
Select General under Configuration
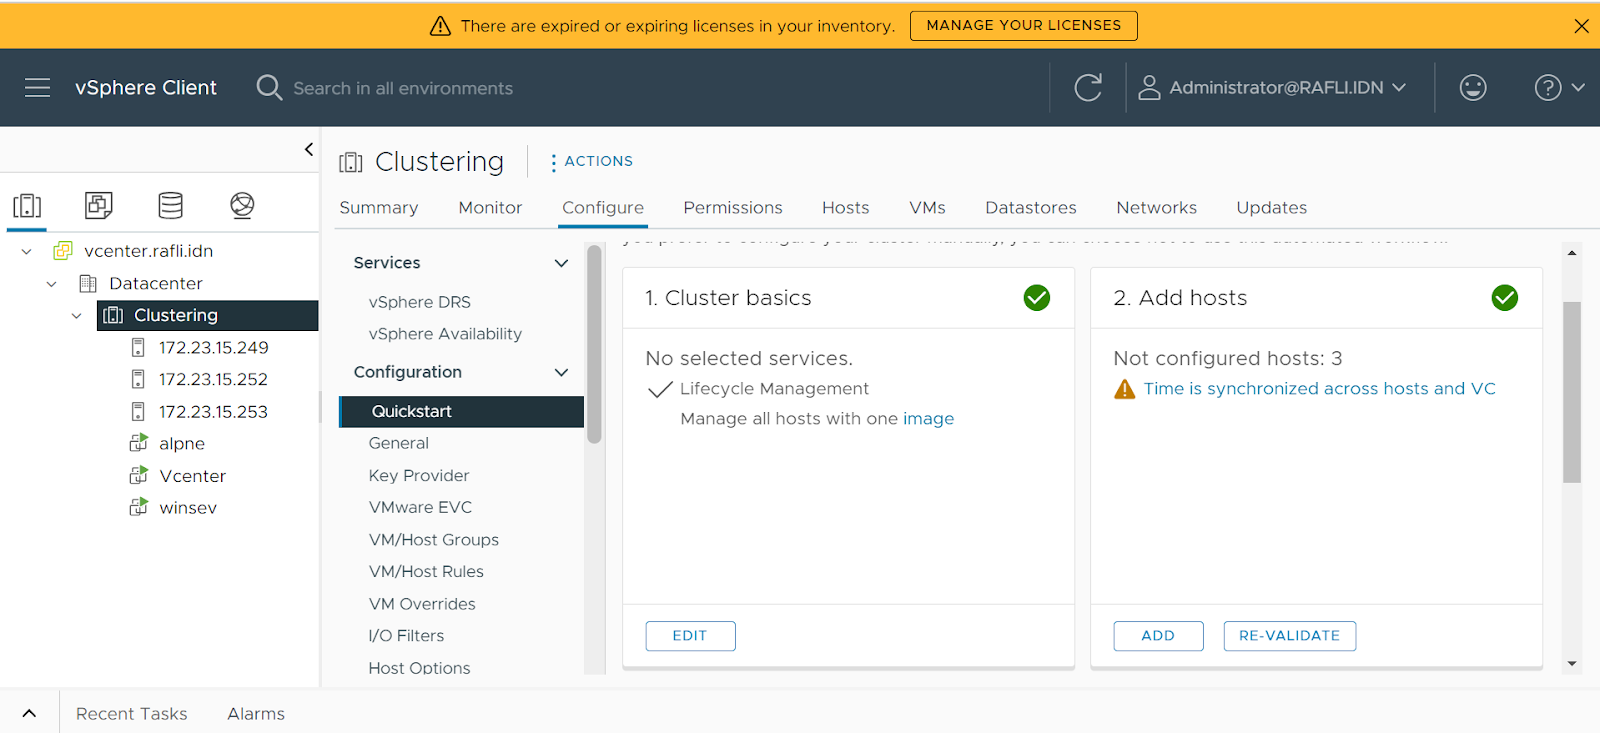point(399,443)
